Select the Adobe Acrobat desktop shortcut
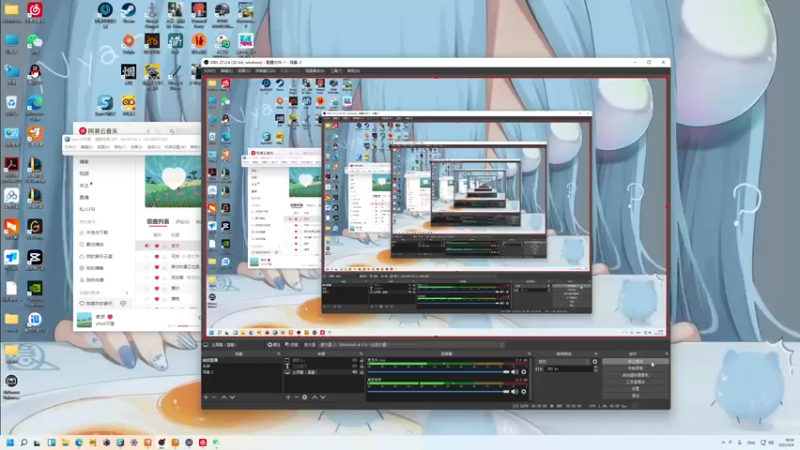Screen dimensions: 800x450 point(11,168)
